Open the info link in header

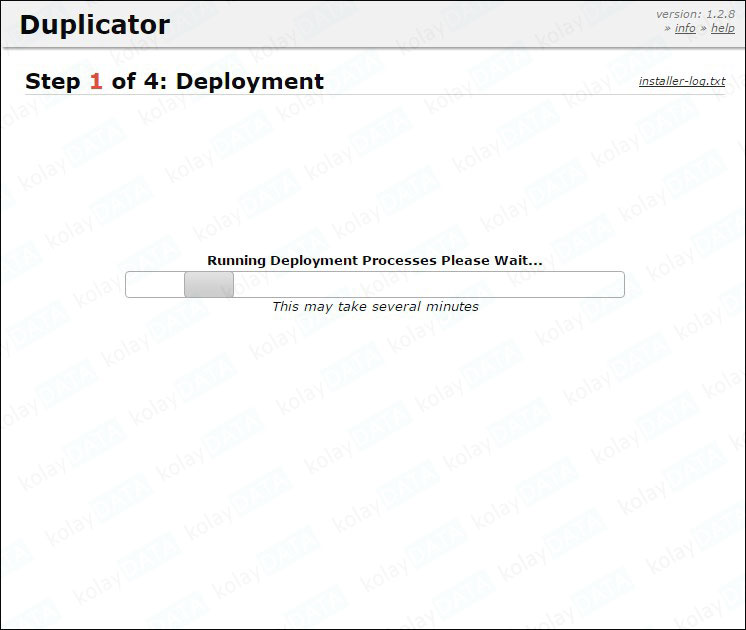click(x=685, y=29)
